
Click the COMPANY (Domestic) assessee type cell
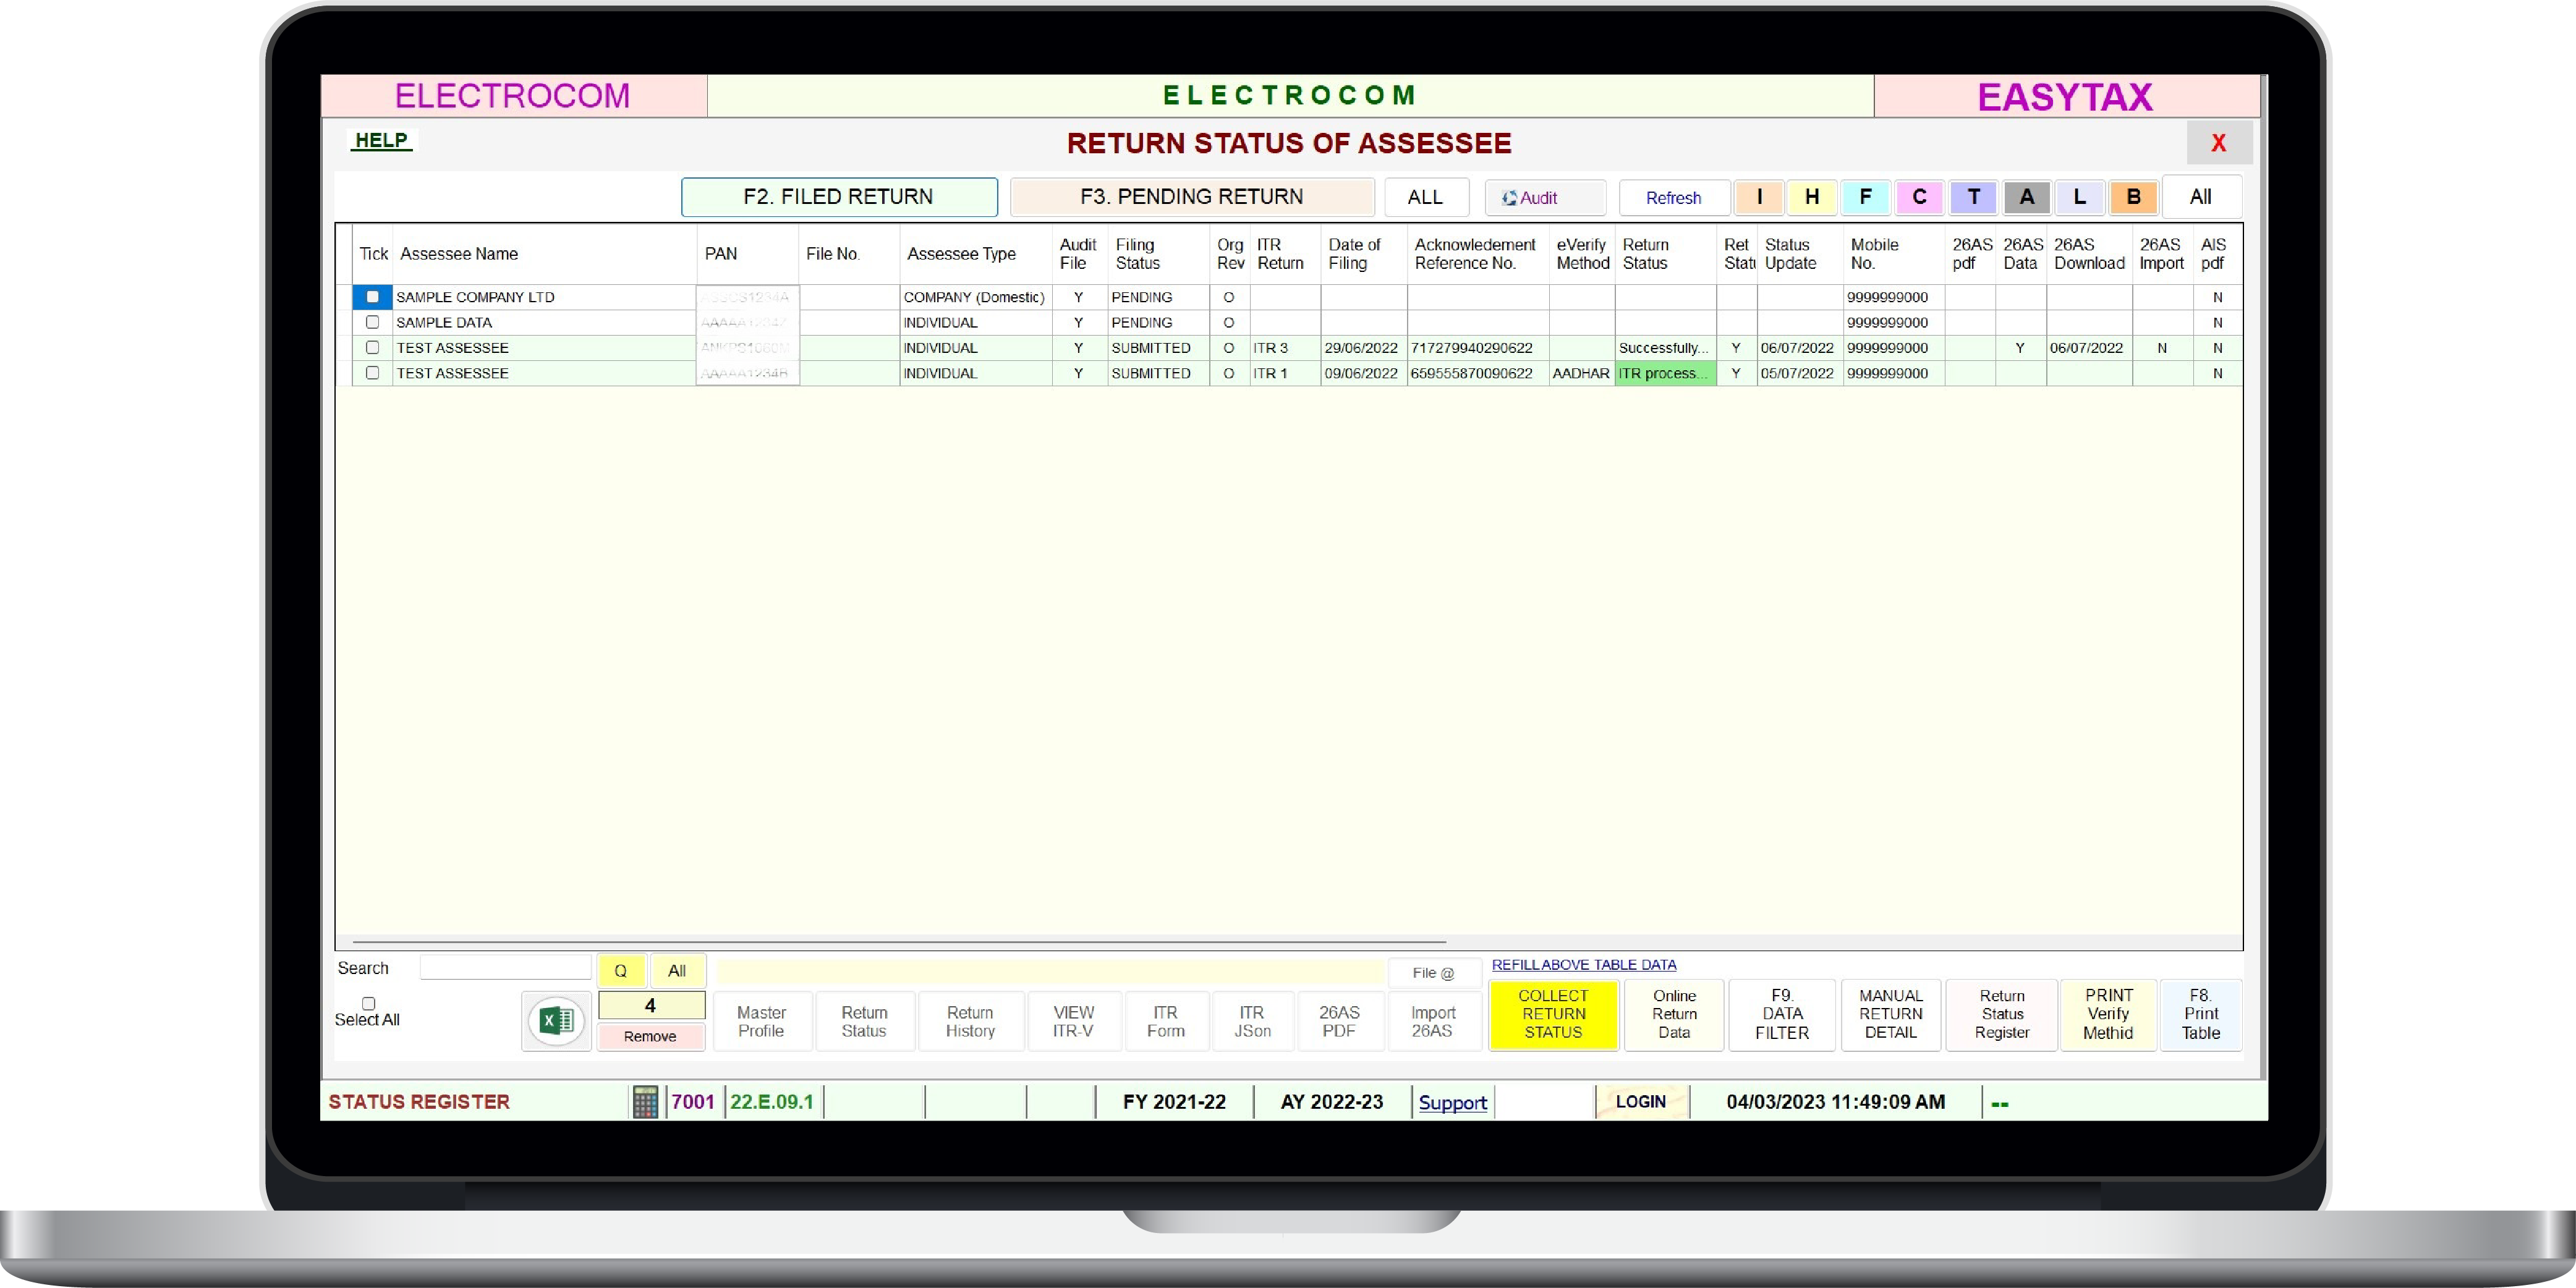975,297
